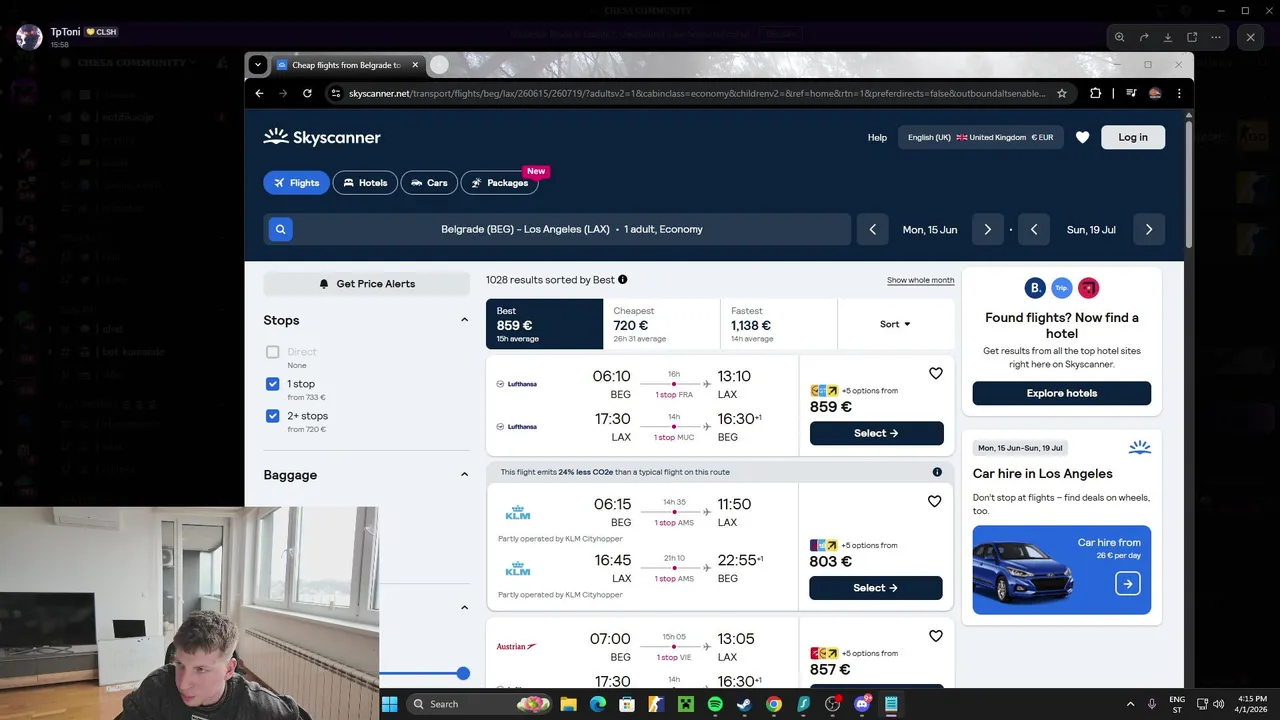Save the Lufthansa flight with heart

pyautogui.click(x=936, y=373)
